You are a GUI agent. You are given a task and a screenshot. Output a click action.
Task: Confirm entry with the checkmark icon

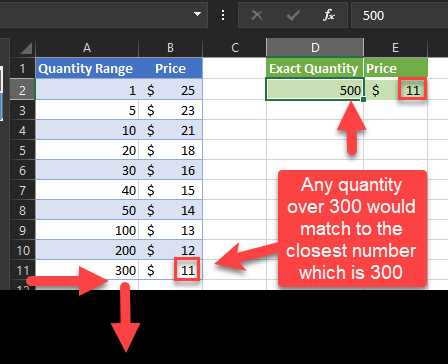pos(292,15)
